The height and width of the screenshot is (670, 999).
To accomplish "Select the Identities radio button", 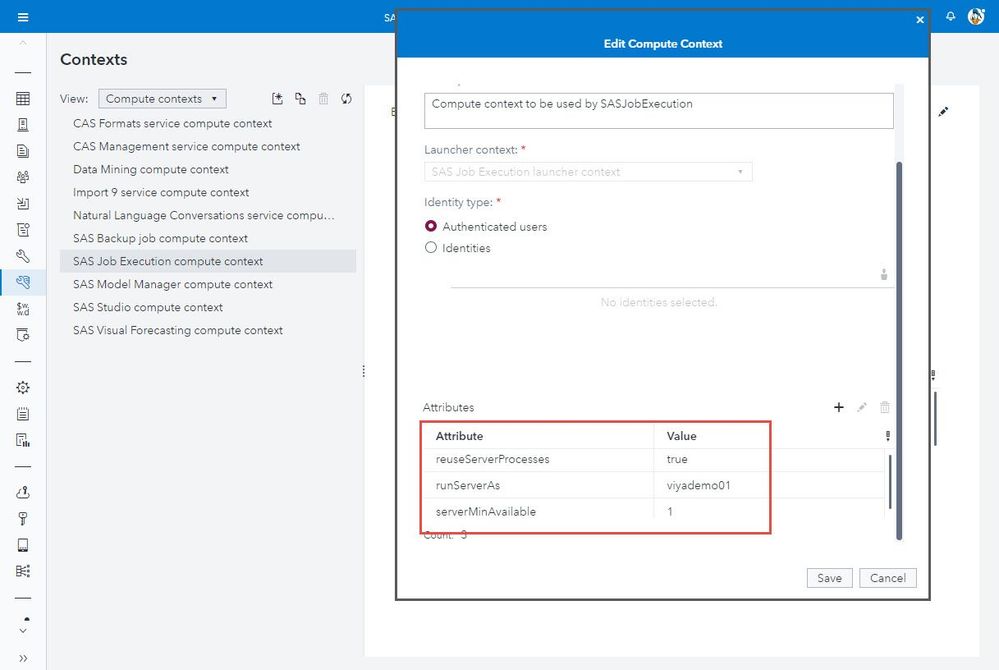I will 431,247.
